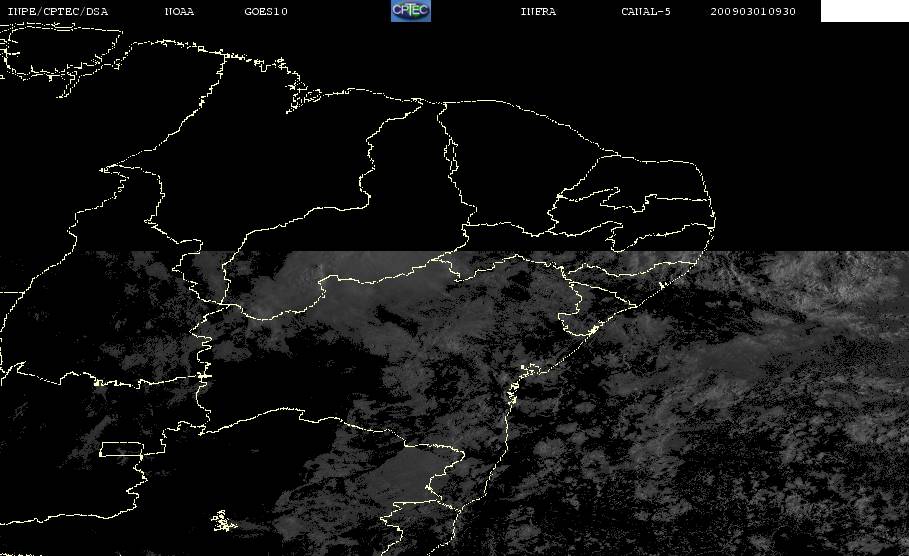Select the 200903010930 timestamp text
This screenshot has height=556, width=909.
pyautogui.click(x=753, y=12)
